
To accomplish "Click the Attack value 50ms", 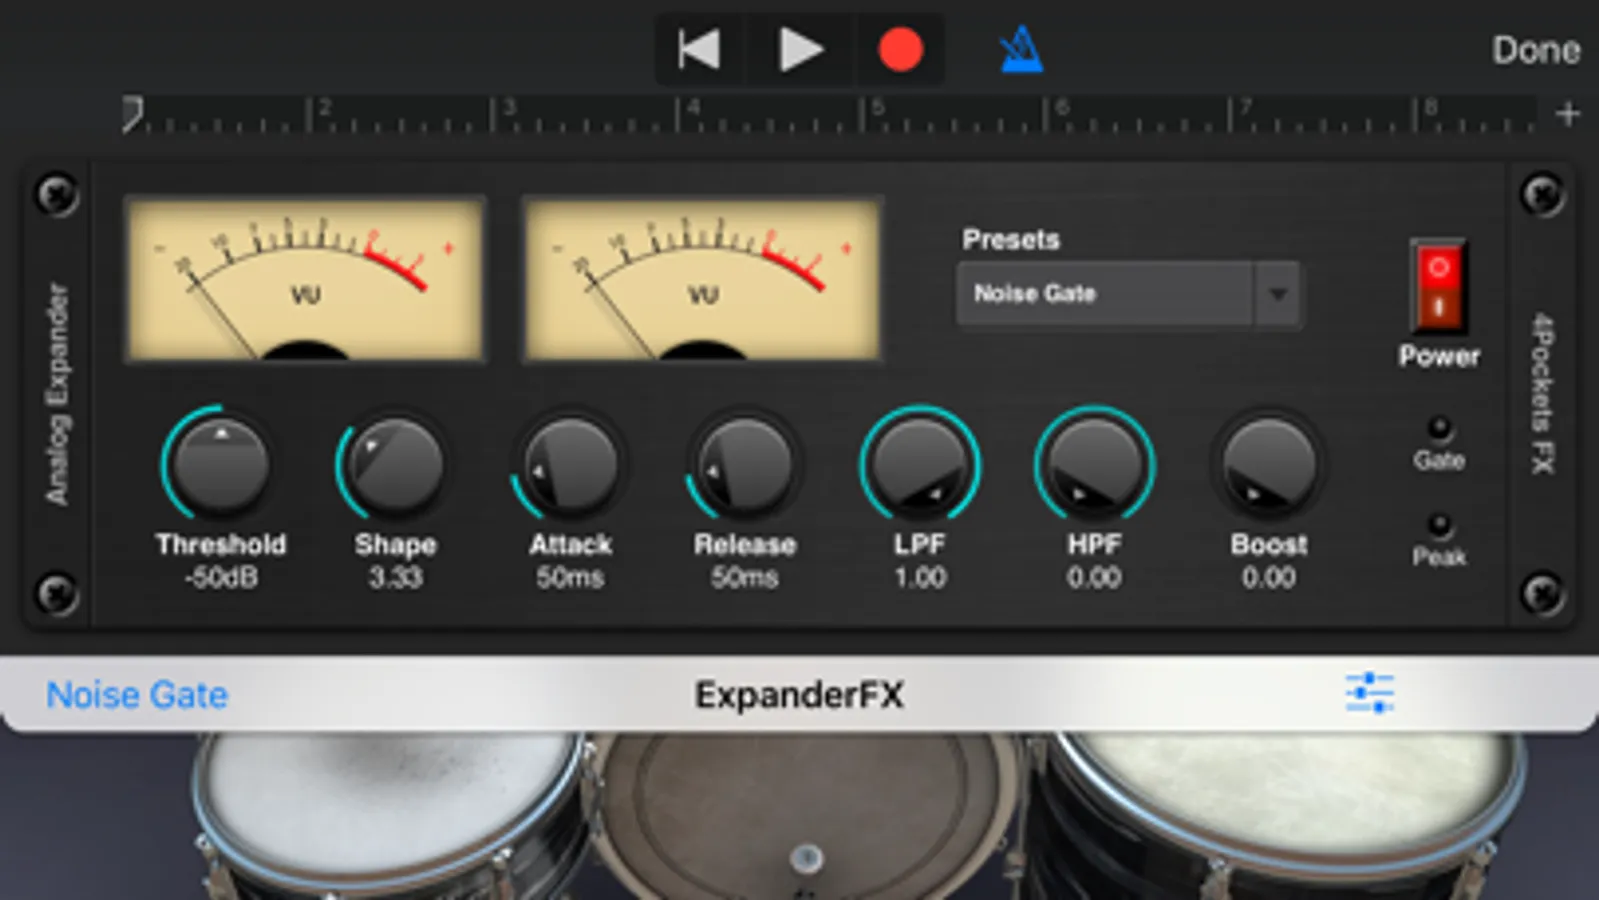I will 570,578.
